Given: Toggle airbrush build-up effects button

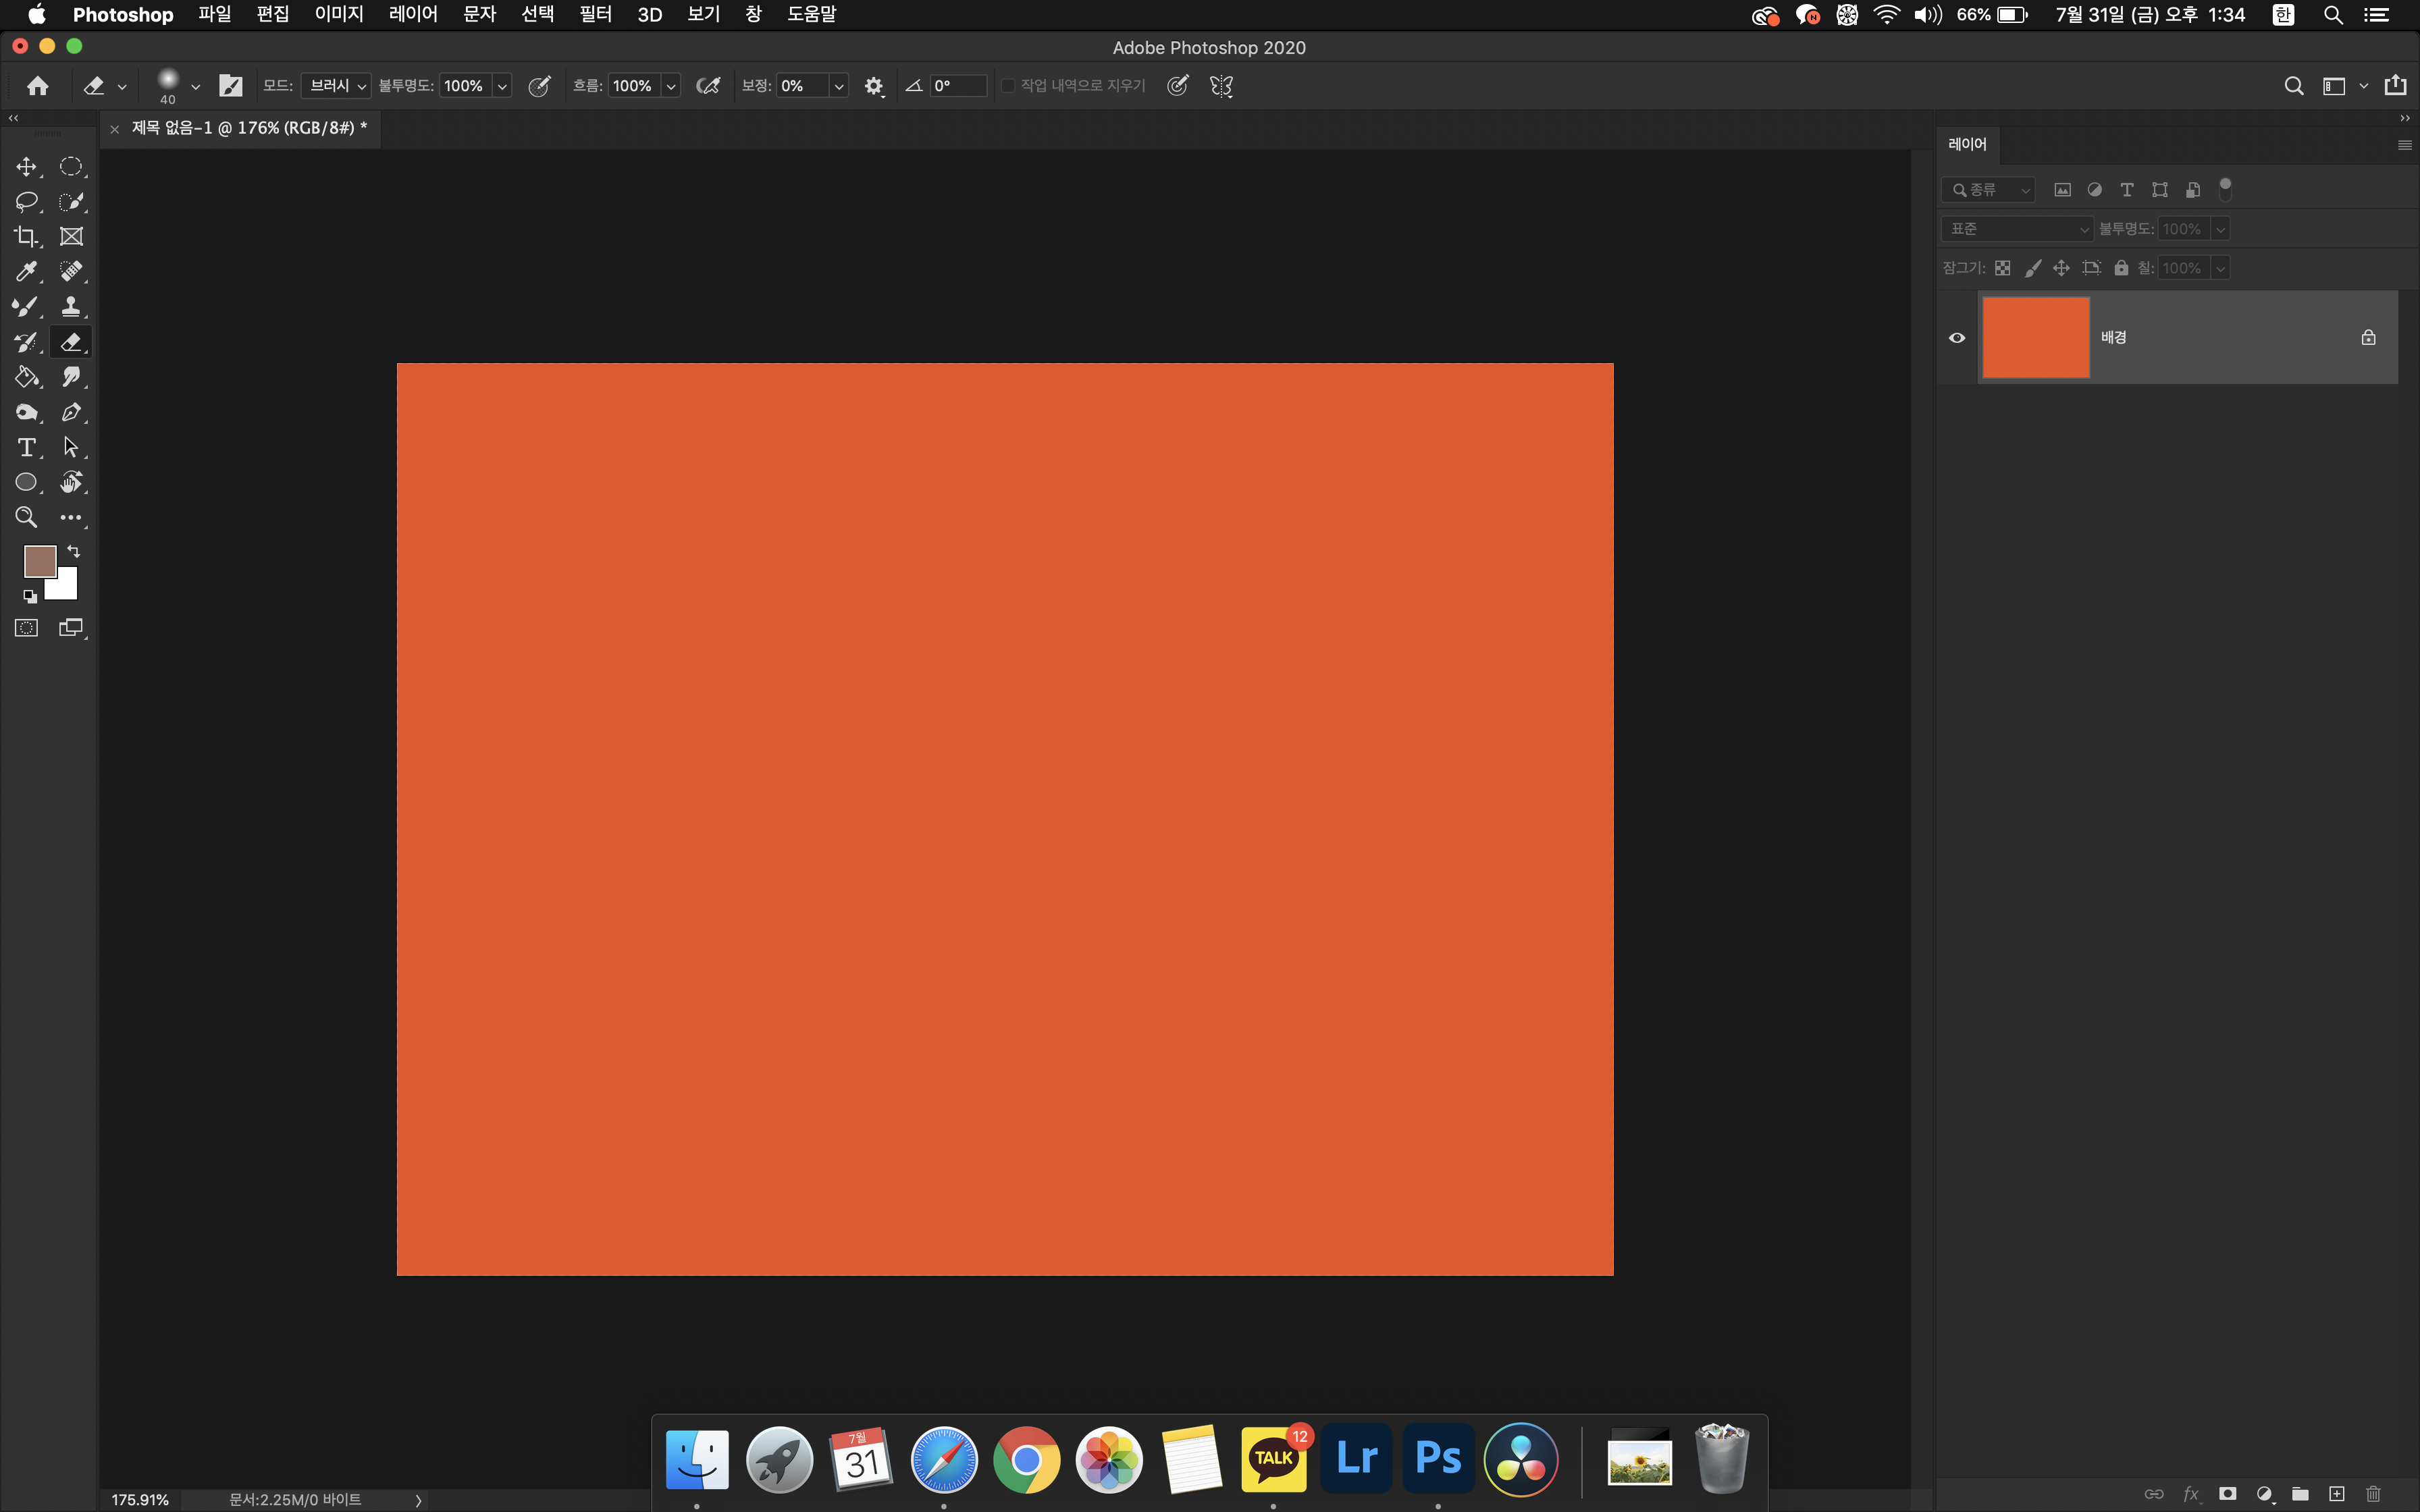Looking at the screenshot, I should [x=708, y=86].
